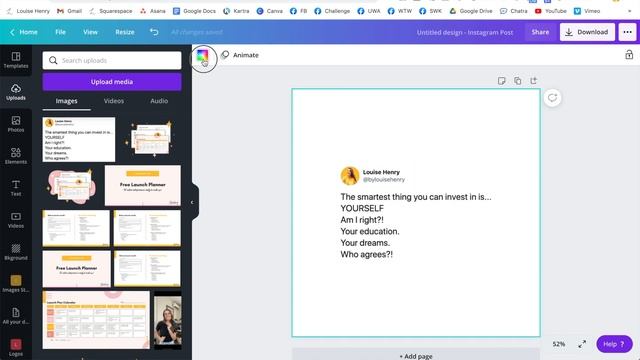Image resolution: width=640 pixels, height=360 pixels.
Task: Open the Templates sidebar panel
Action: coord(16,60)
